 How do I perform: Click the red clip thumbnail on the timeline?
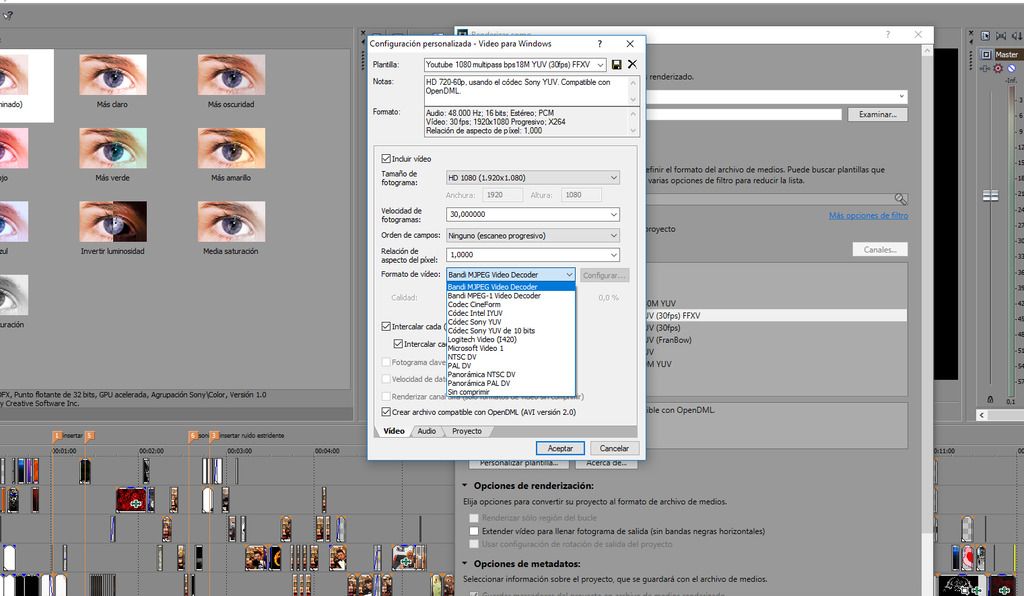coord(131,500)
